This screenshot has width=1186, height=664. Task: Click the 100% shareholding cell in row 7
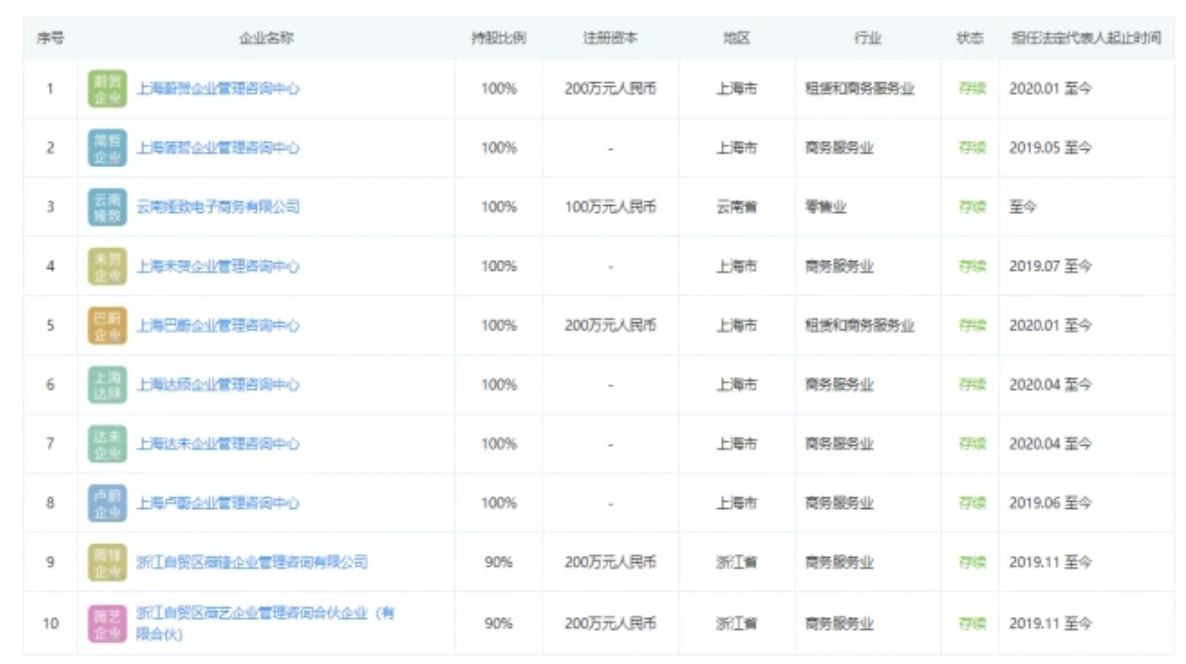pos(499,444)
